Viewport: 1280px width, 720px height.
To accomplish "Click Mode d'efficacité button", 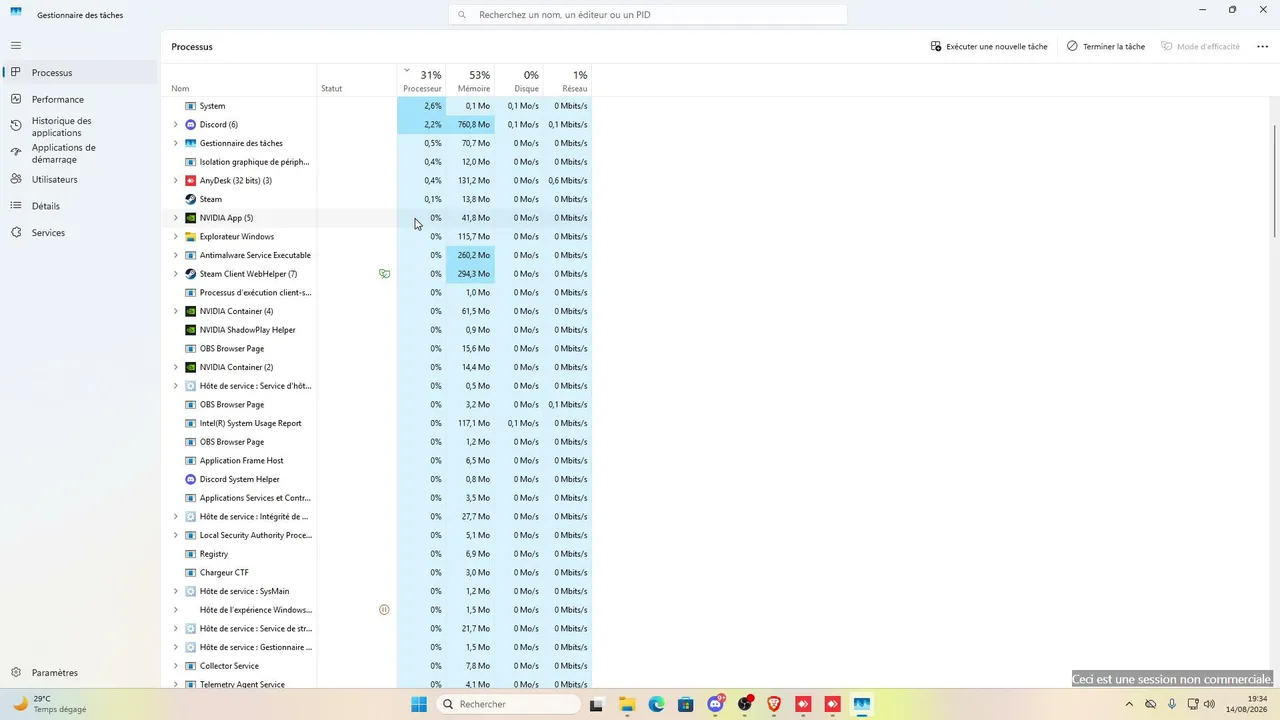I will [x=1200, y=47].
